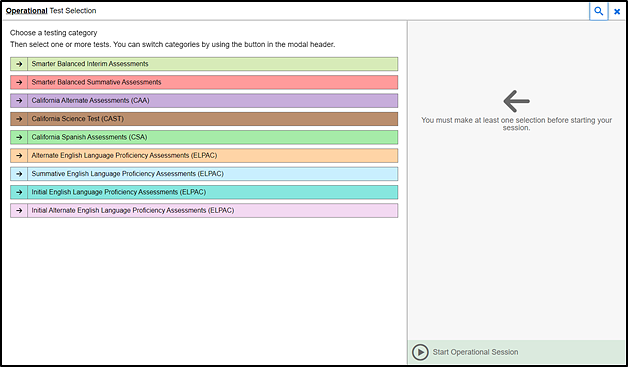The width and height of the screenshot is (628, 367).
Task: Expand arrow for California Spanish Assessments (CSA)
Action: click(x=19, y=137)
